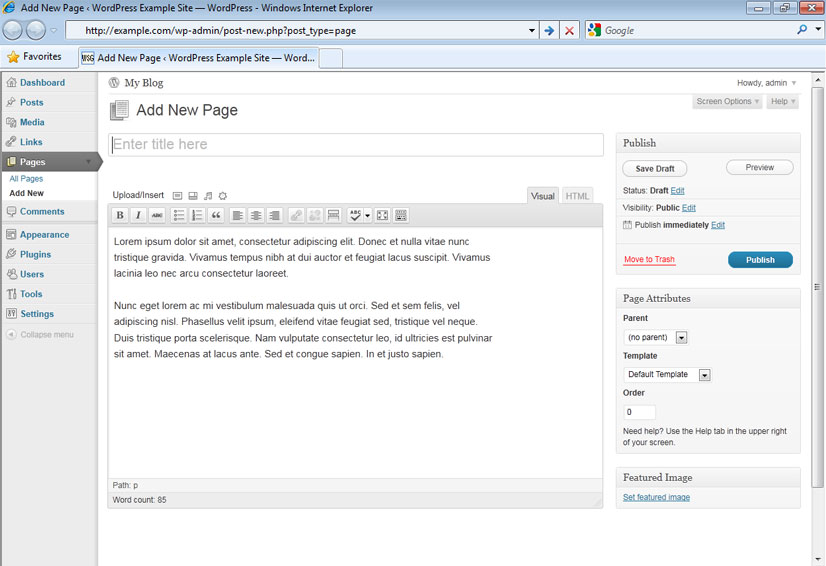Click the Set featured image link
Screen dimensions: 826x566
656,497
